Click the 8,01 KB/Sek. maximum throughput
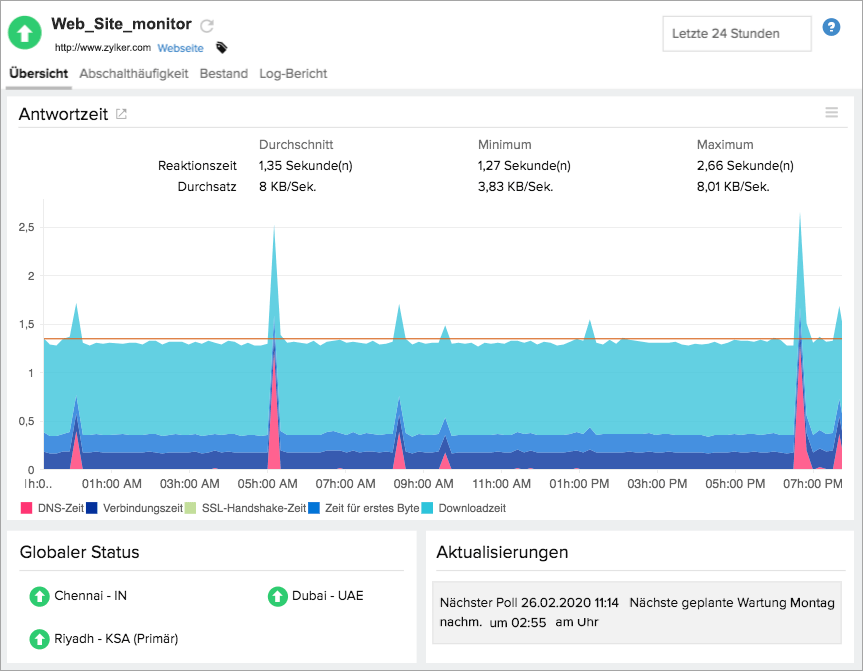This screenshot has height=671, width=863. click(x=733, y=187)
